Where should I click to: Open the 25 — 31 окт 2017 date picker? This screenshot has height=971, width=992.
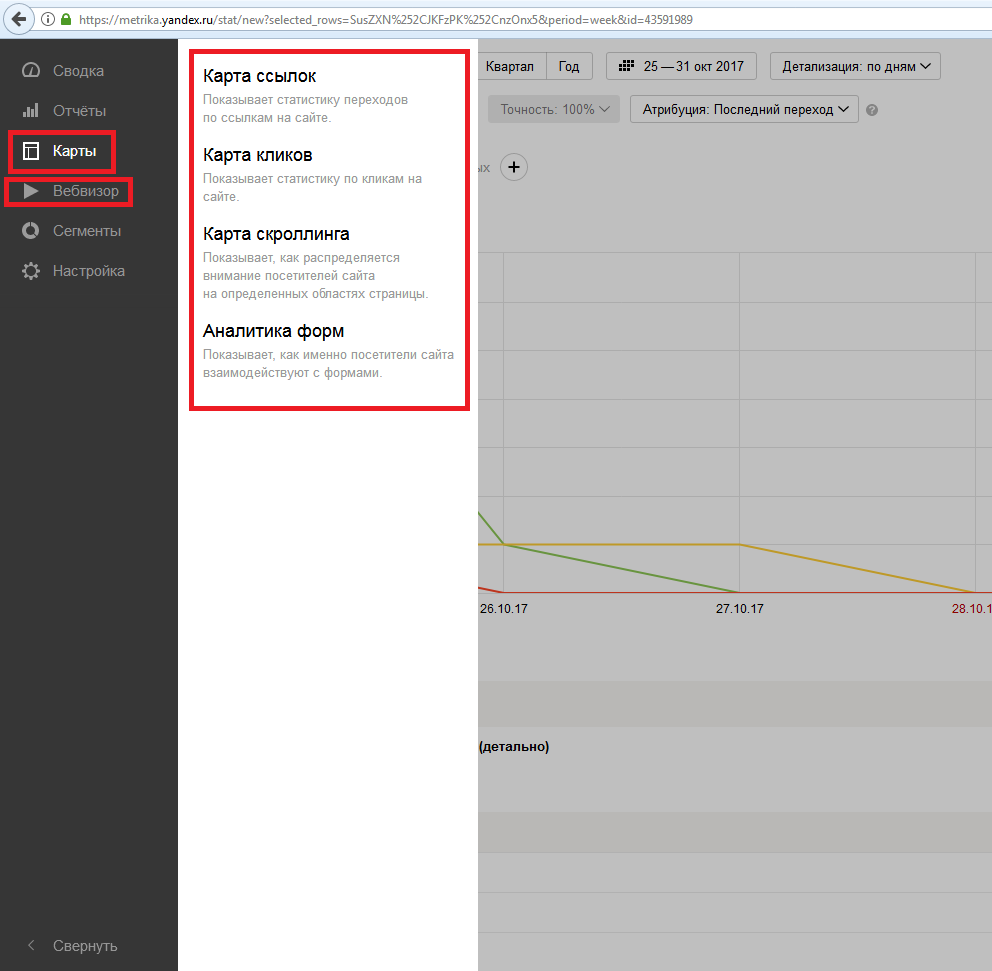click(681, 66)
